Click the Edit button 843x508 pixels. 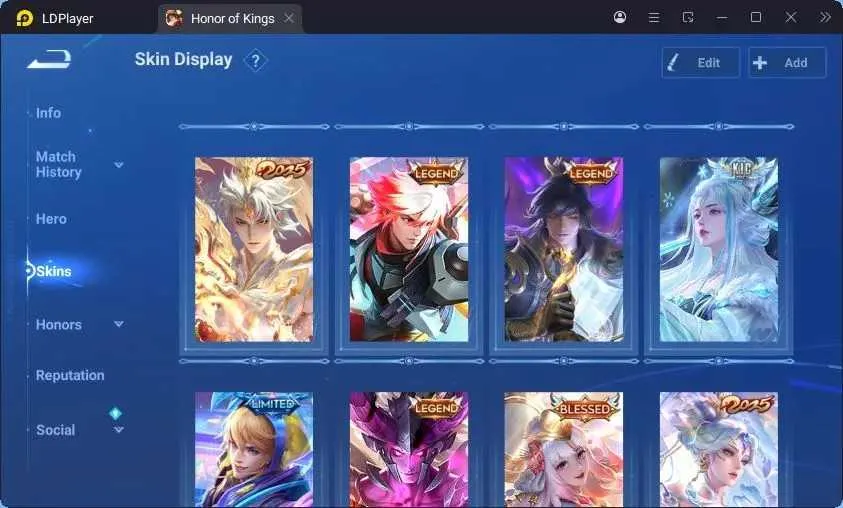pos(701,63)
